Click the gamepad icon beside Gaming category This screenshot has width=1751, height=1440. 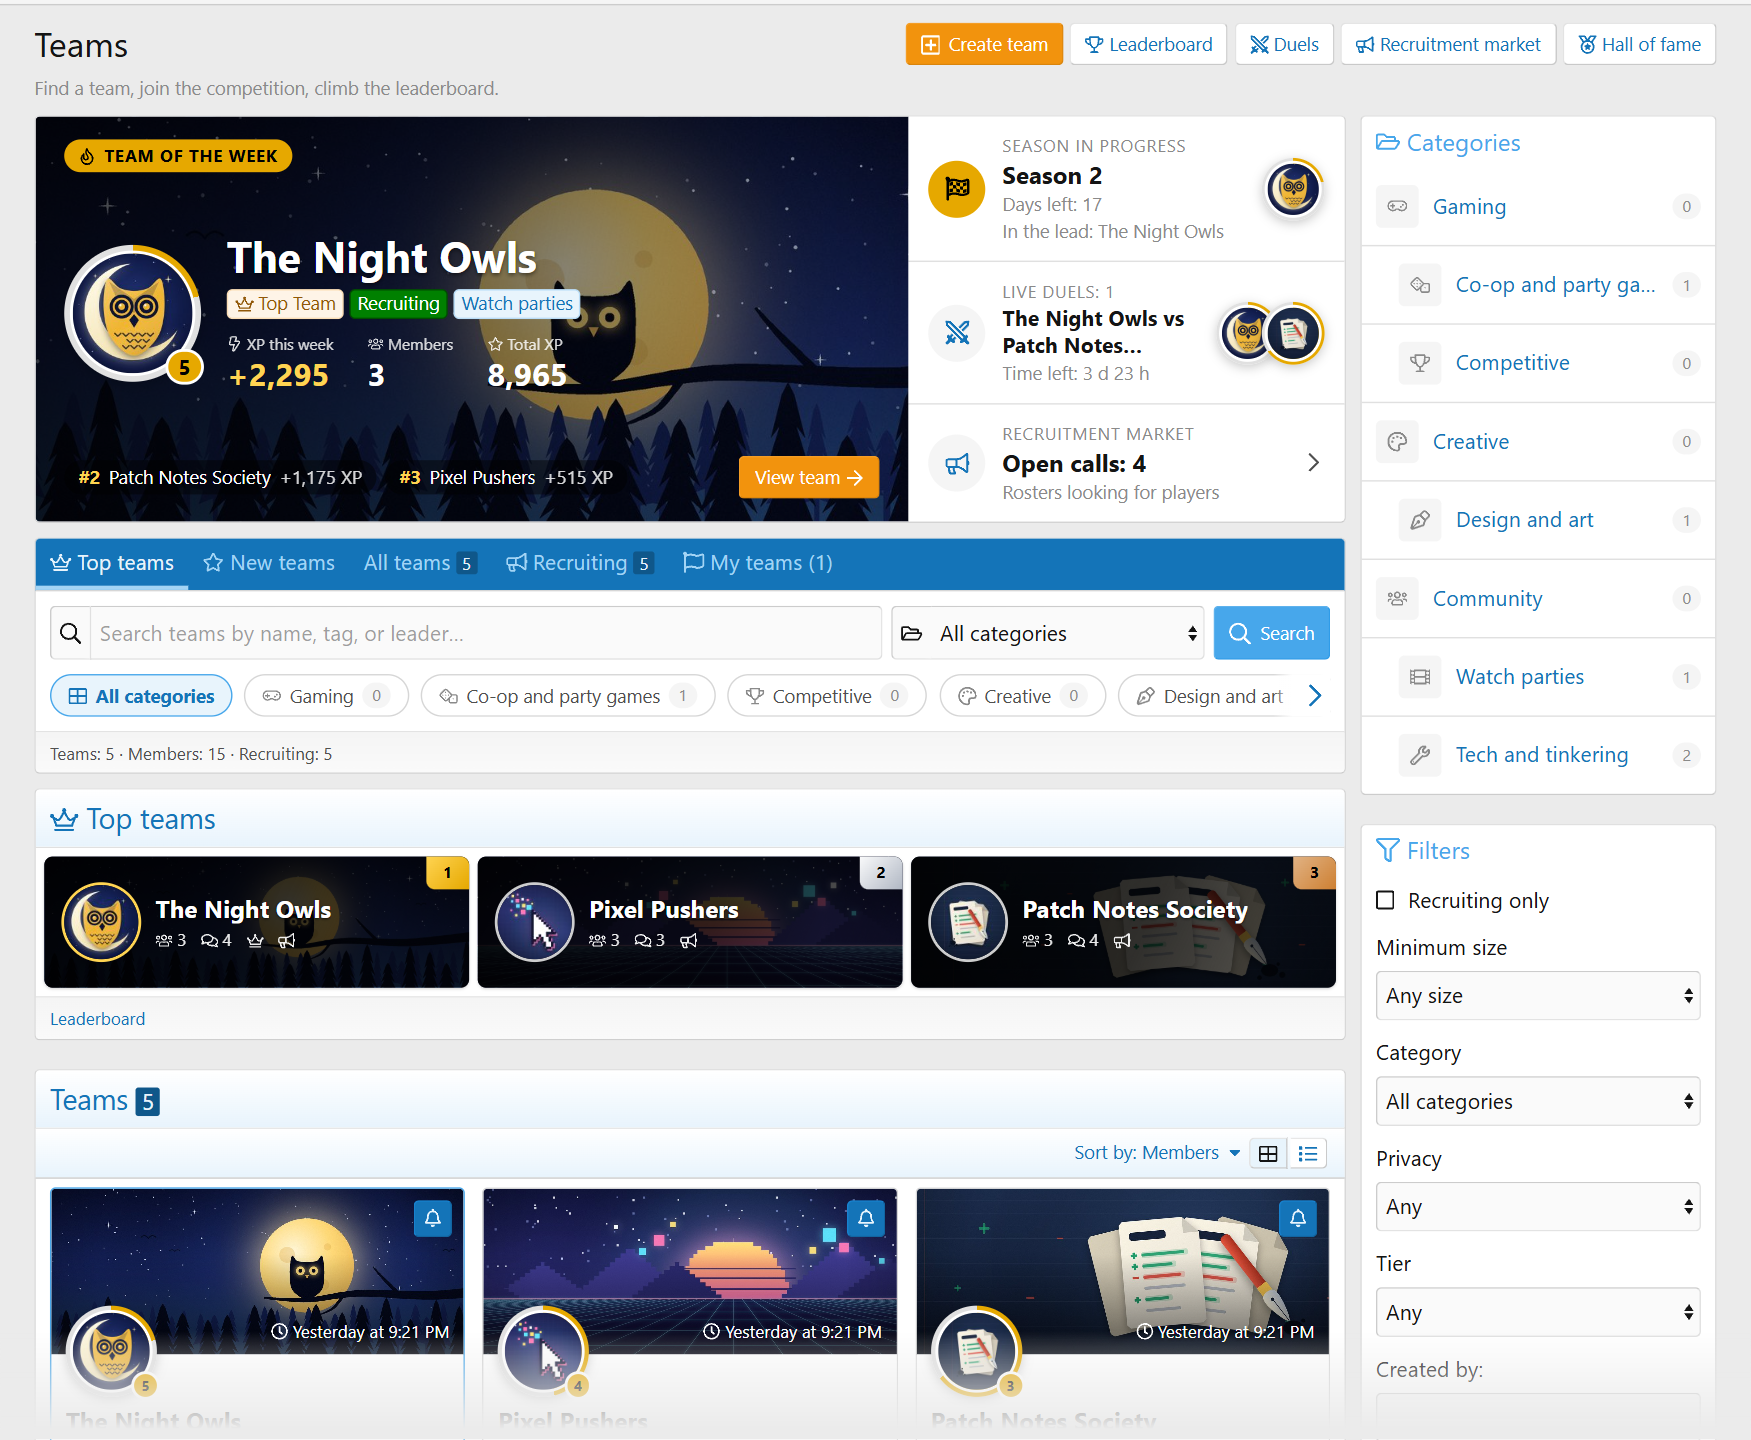[1397, 207]
